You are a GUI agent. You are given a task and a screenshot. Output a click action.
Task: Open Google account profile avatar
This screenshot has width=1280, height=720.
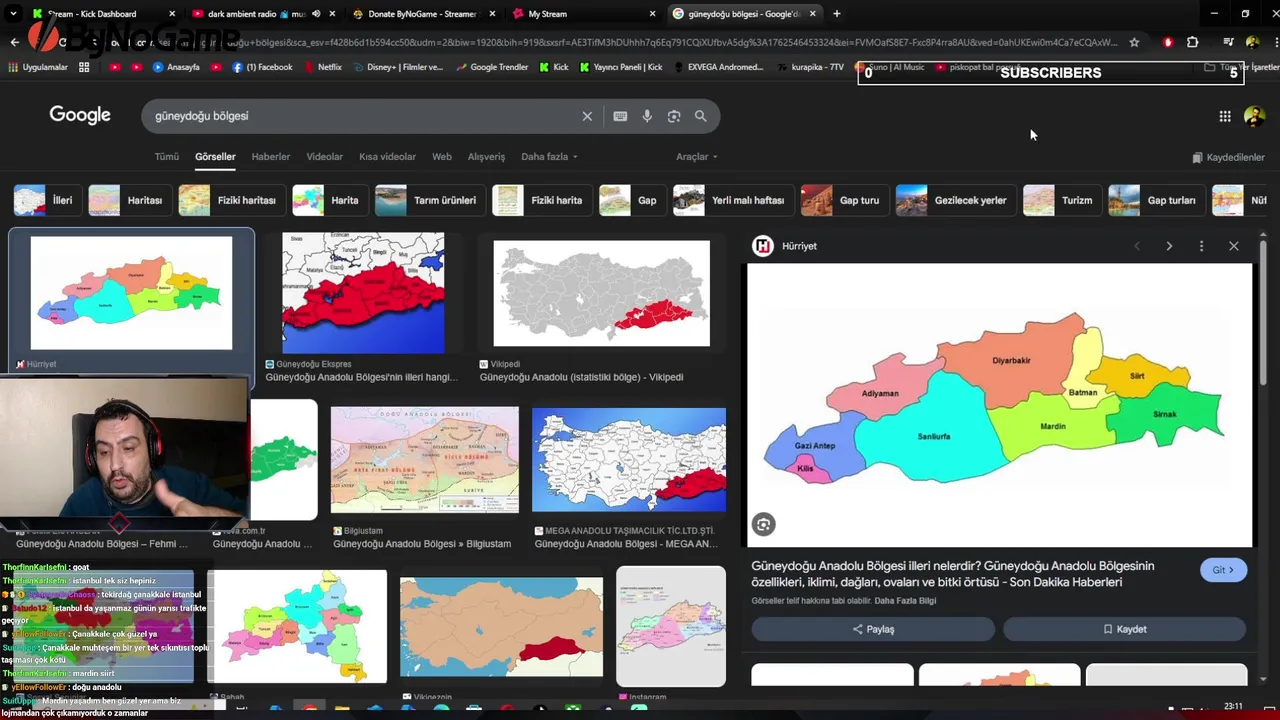pyautogui.click(x=1254, y=116)
